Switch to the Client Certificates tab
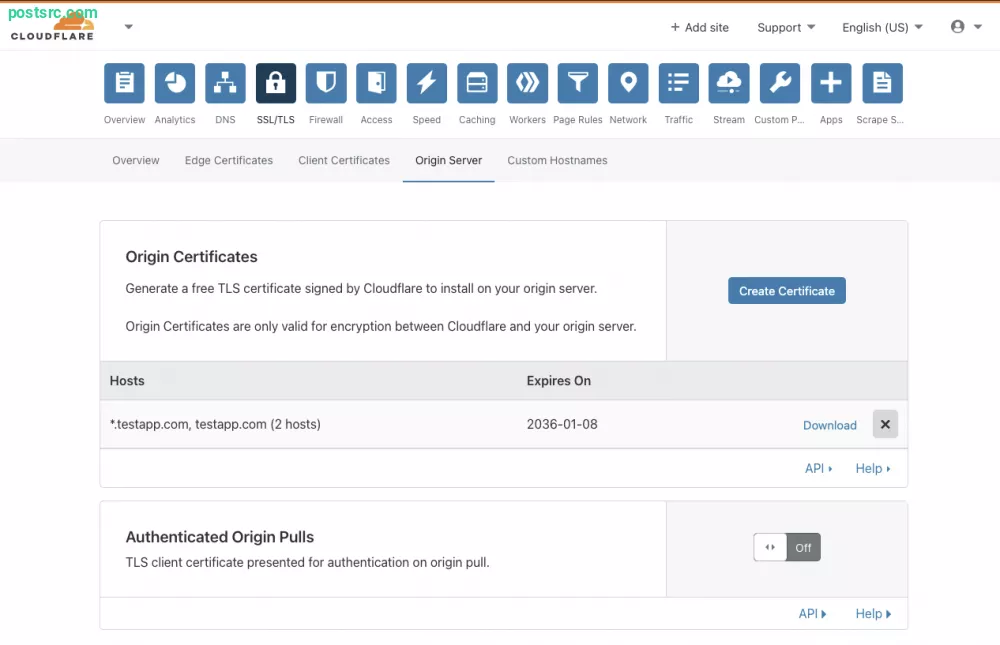This screenshot has width=1000, height=645. pos(344,160)
